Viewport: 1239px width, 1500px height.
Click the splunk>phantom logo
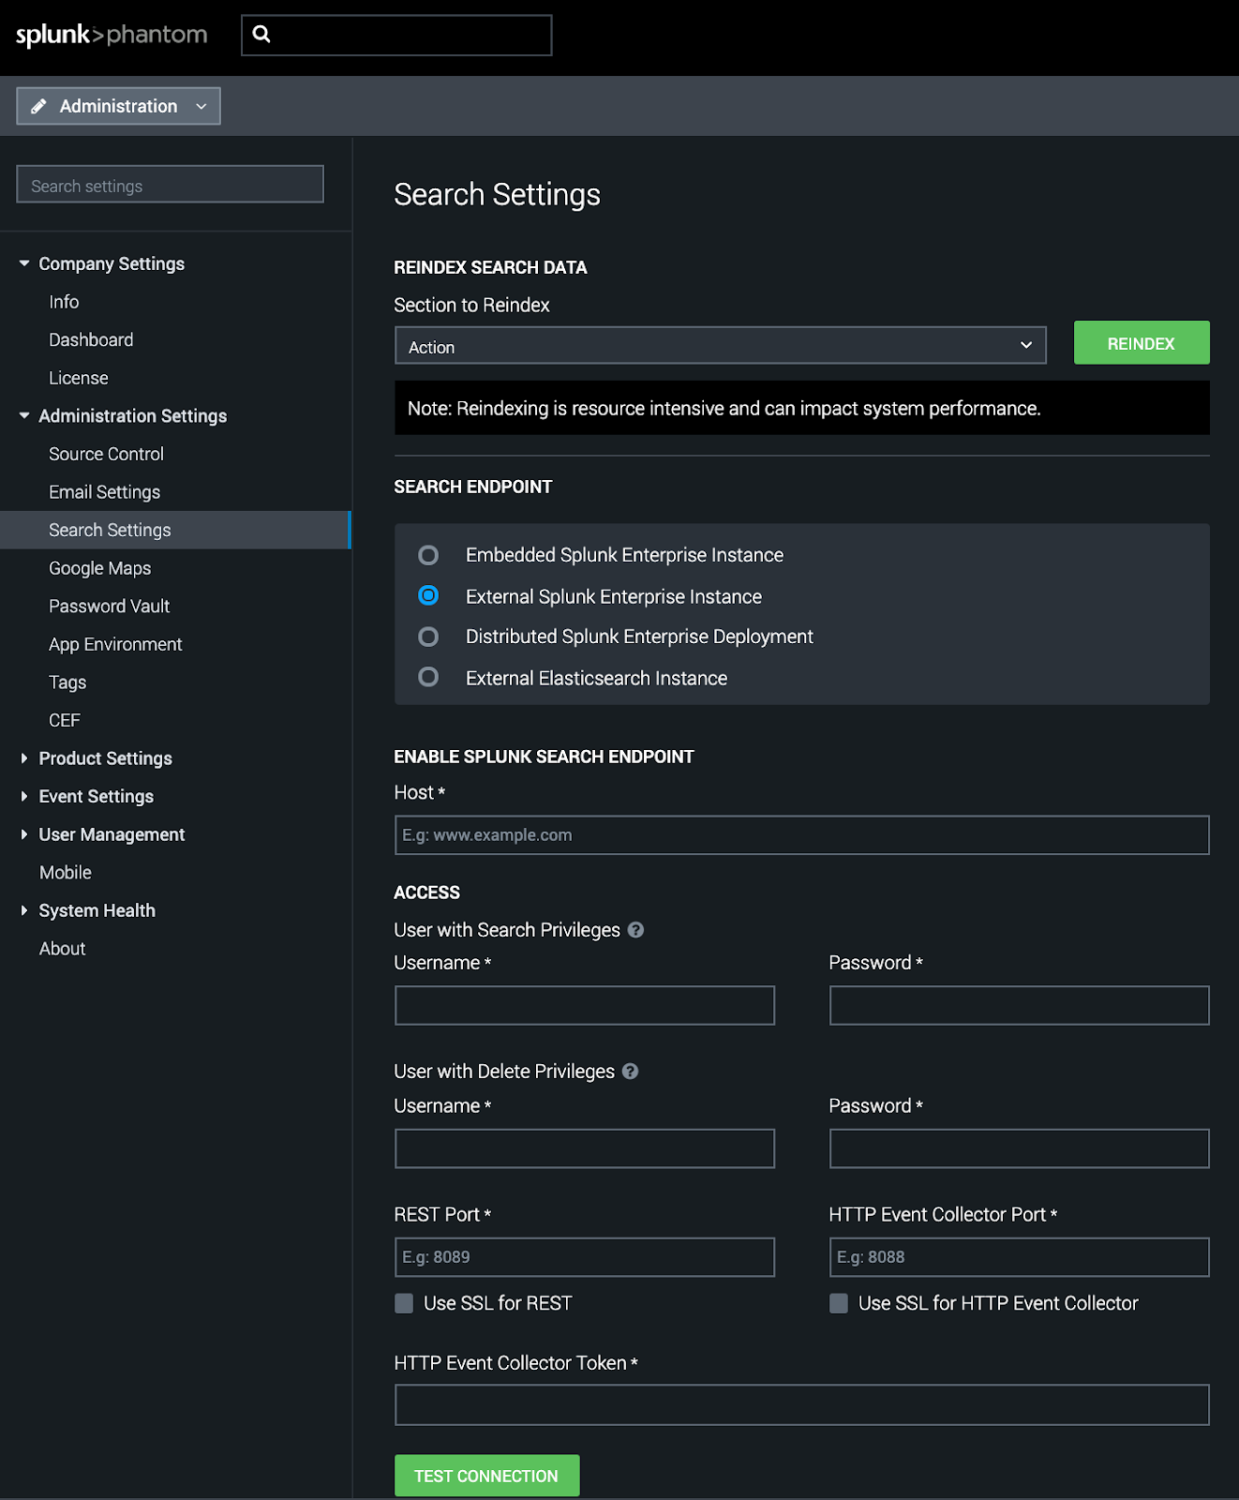pos(110,33)
